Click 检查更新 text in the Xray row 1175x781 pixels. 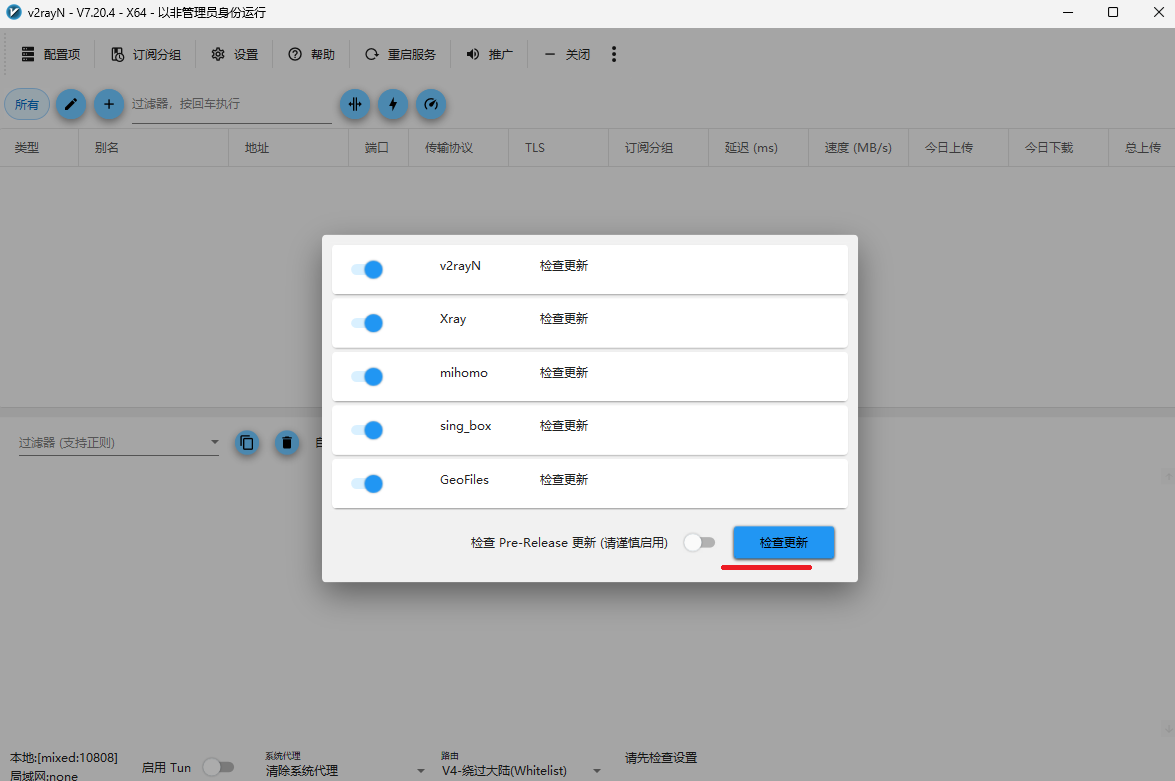(x=564, y=319)
